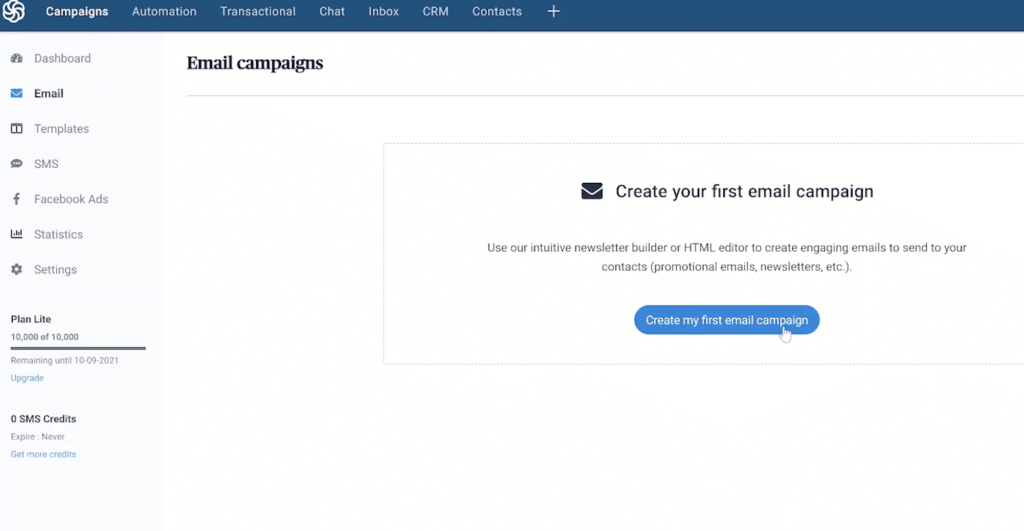
Task: Click the plus icon in top navigation
Action: pos(554,12)
